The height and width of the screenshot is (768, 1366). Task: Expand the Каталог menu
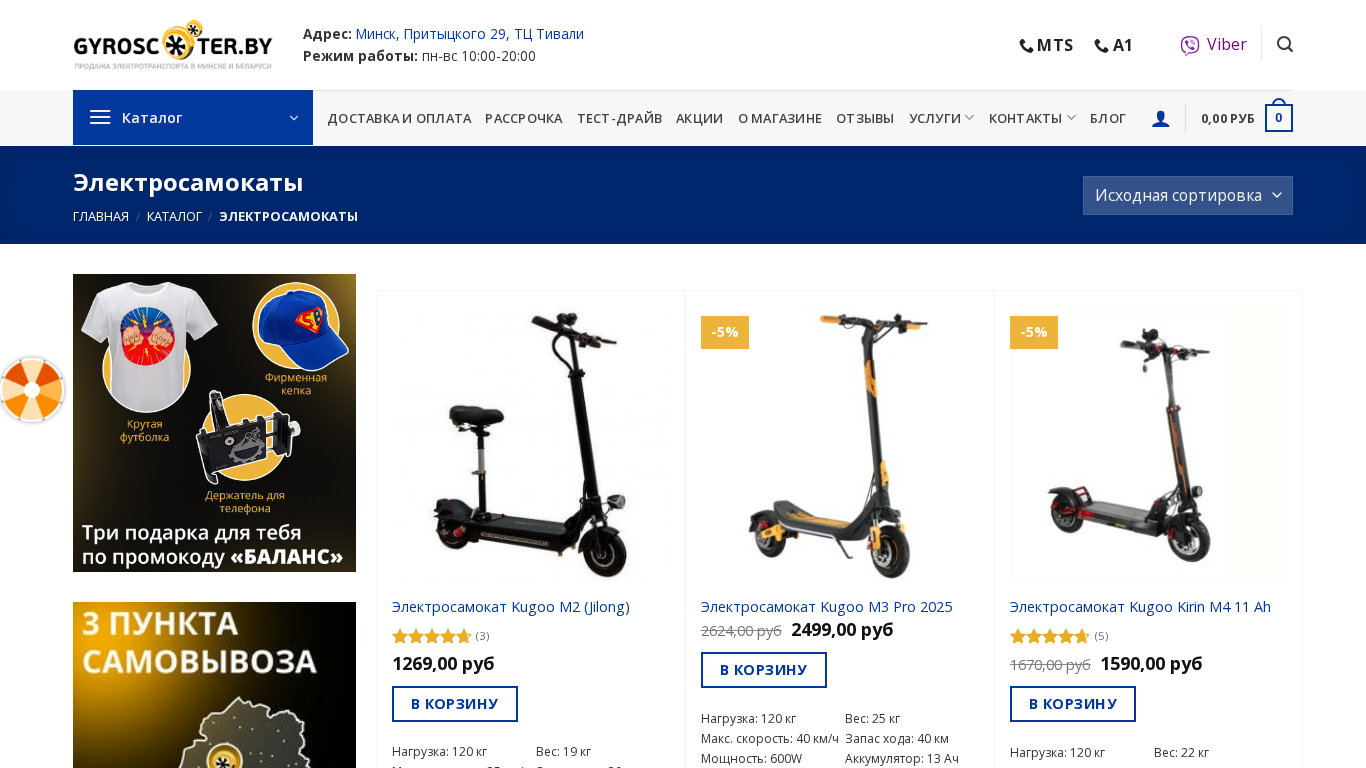(193, 118)
